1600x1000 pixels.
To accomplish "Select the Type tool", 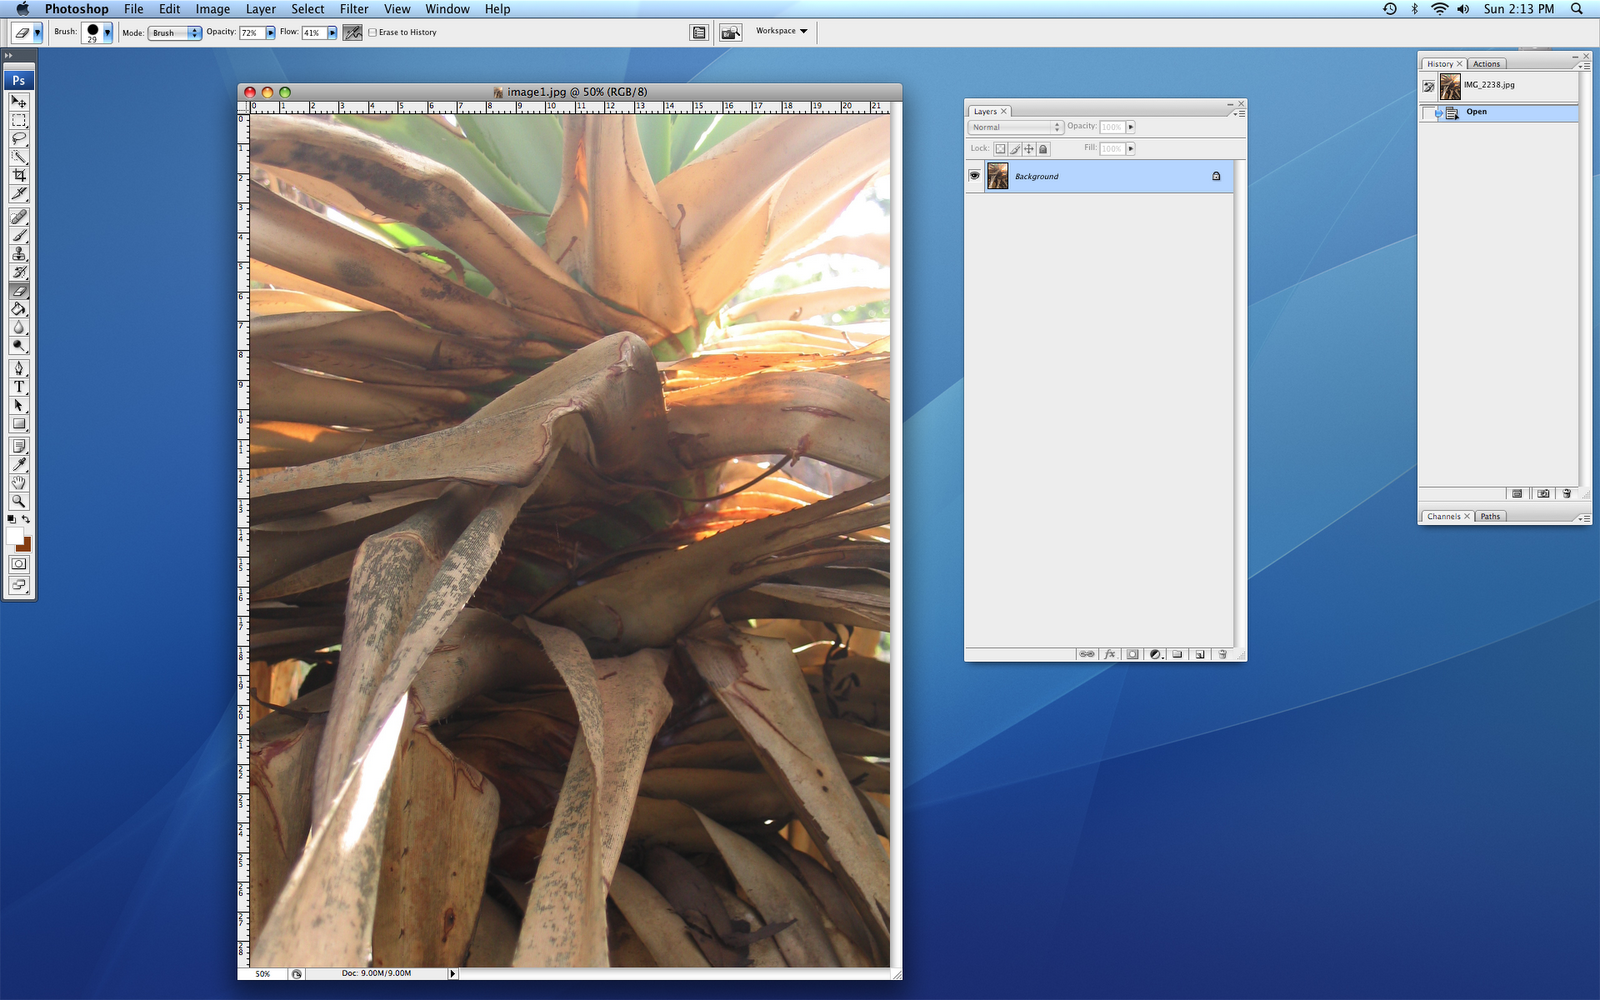I will (19, 387).
